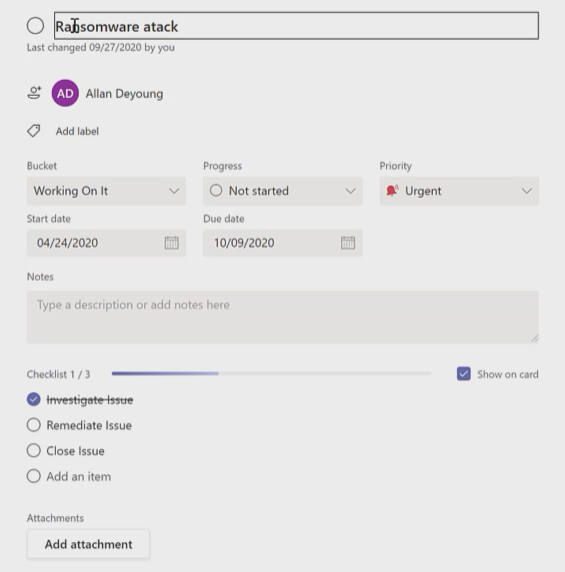Open the Priority dropdown set to Urgent
The width and height of the screenshot is (565, 572).
(459, 191)
